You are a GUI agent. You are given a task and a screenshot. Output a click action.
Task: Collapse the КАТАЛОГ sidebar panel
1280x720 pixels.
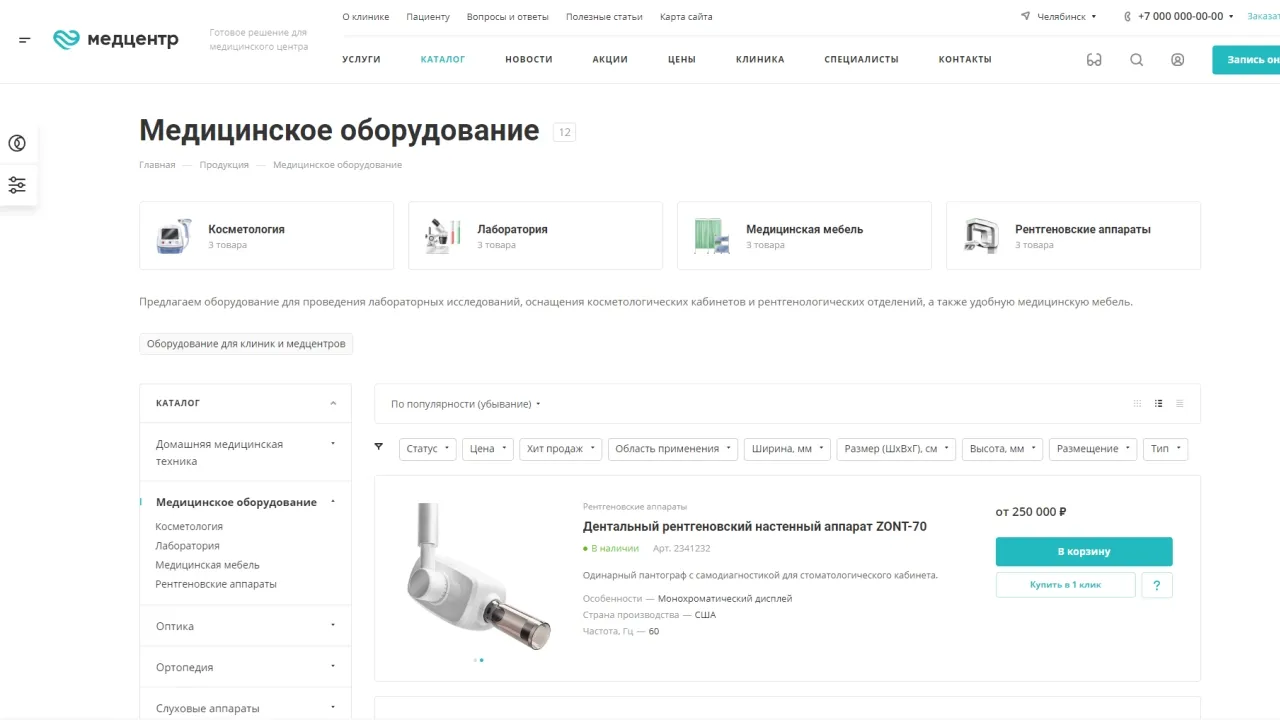point(333,404)
